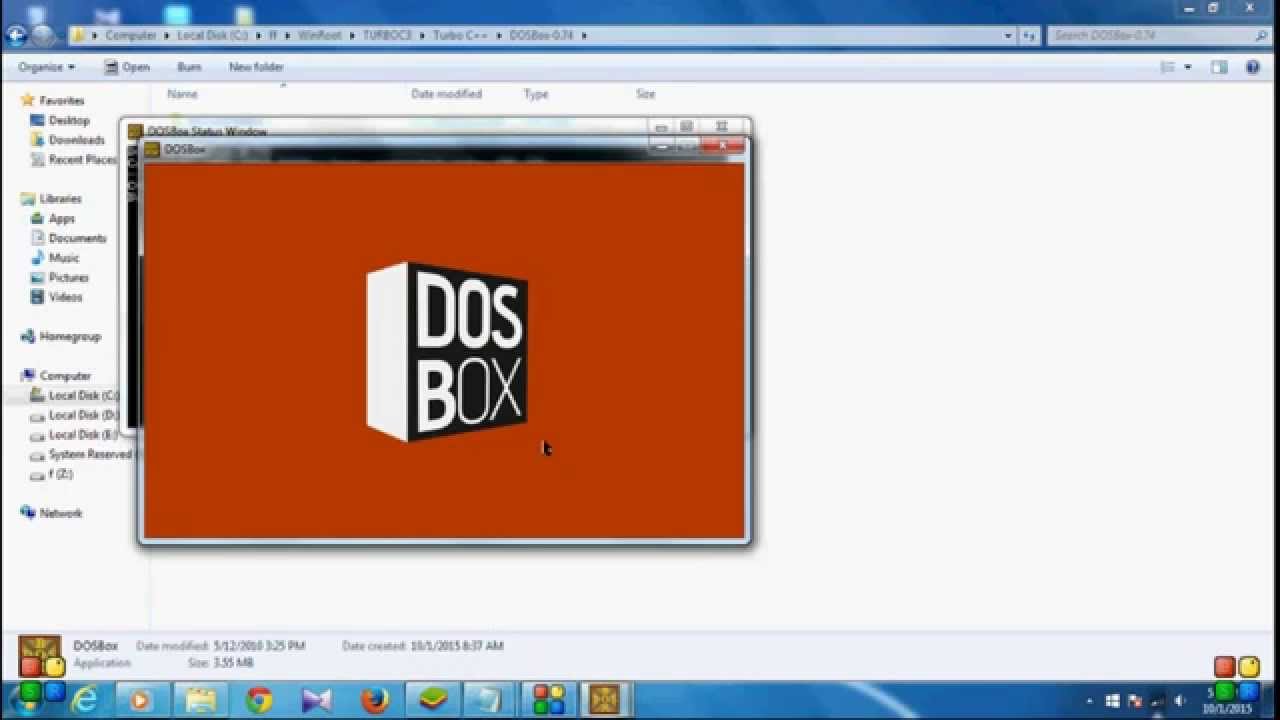Image resolution: width=1280 pixels, height=720 pixels.
Task: Sort by Size column header
Action: pyautogui.click(x=645, y=94)
